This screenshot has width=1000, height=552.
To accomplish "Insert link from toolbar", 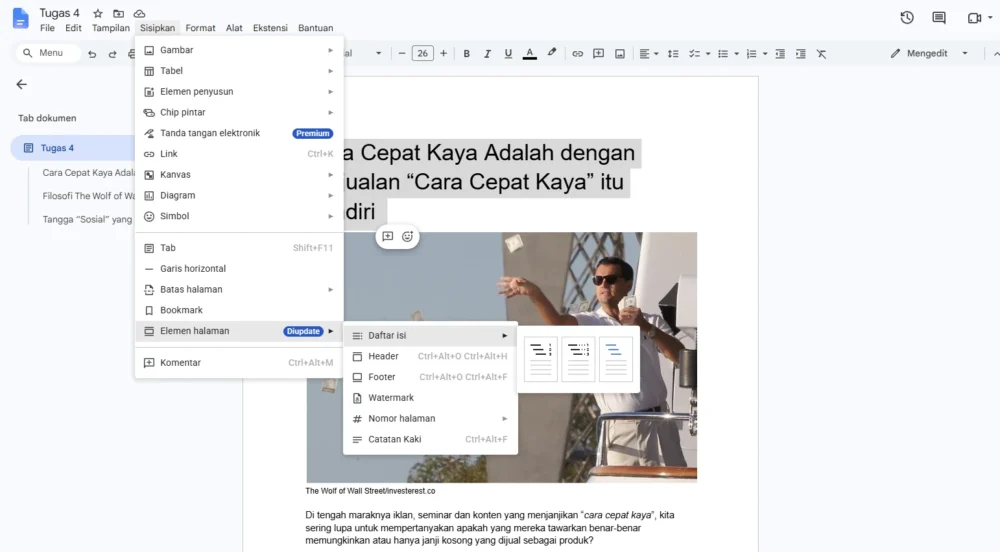I will [x=577, y=54].
